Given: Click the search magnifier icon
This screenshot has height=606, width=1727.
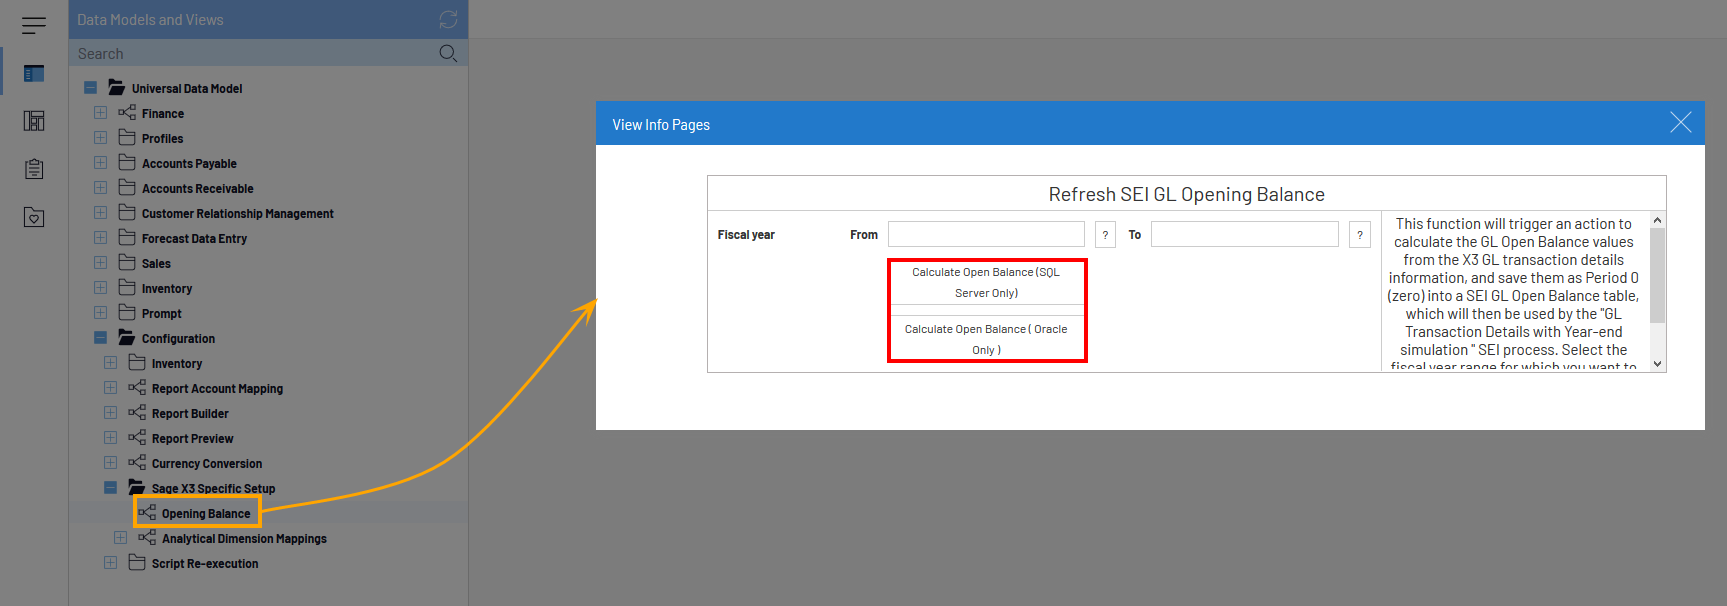Looking at the screenshot, I should click(448, 53).
